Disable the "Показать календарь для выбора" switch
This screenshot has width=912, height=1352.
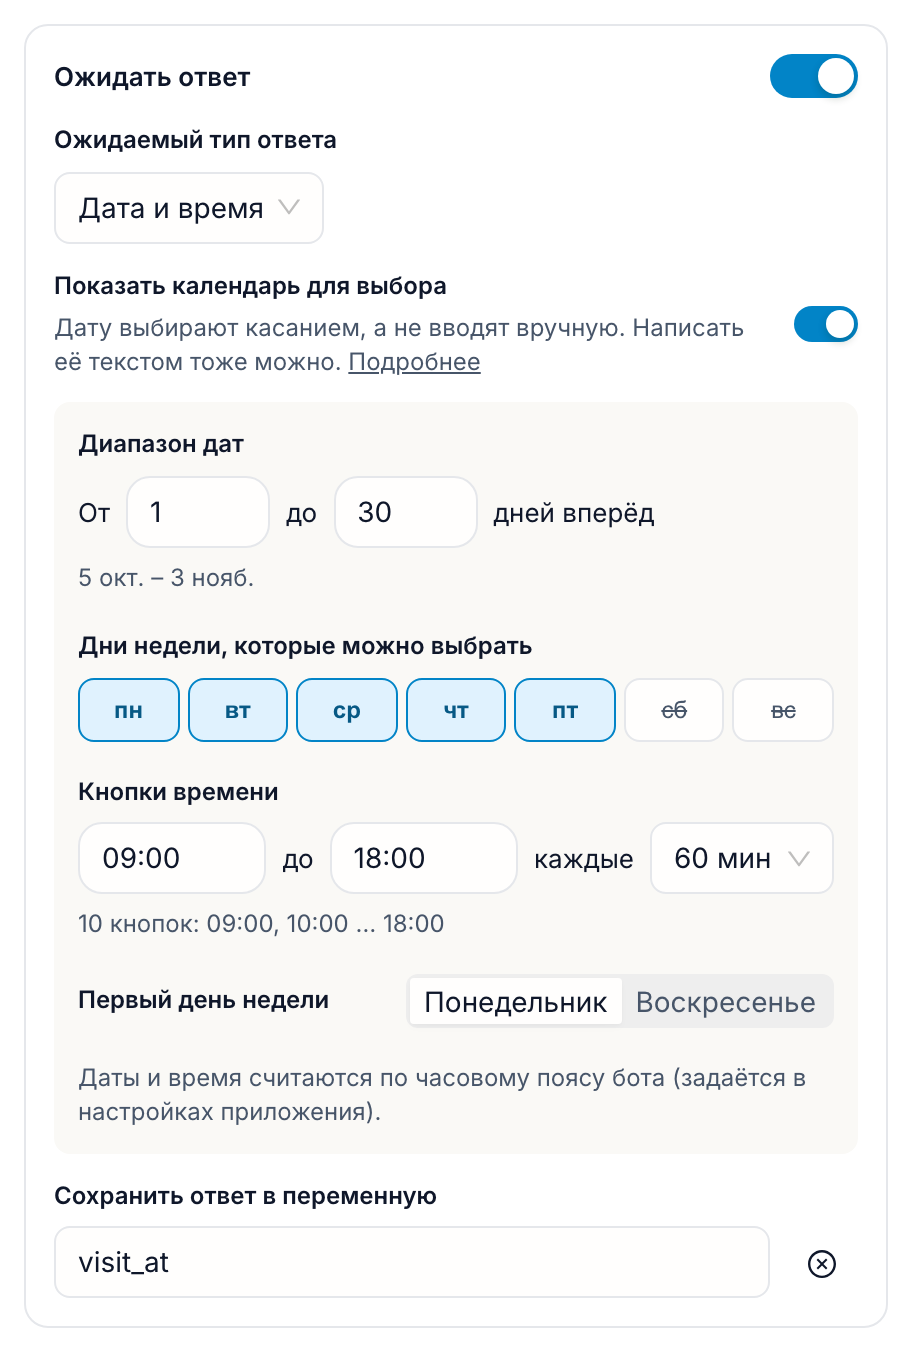825,324
